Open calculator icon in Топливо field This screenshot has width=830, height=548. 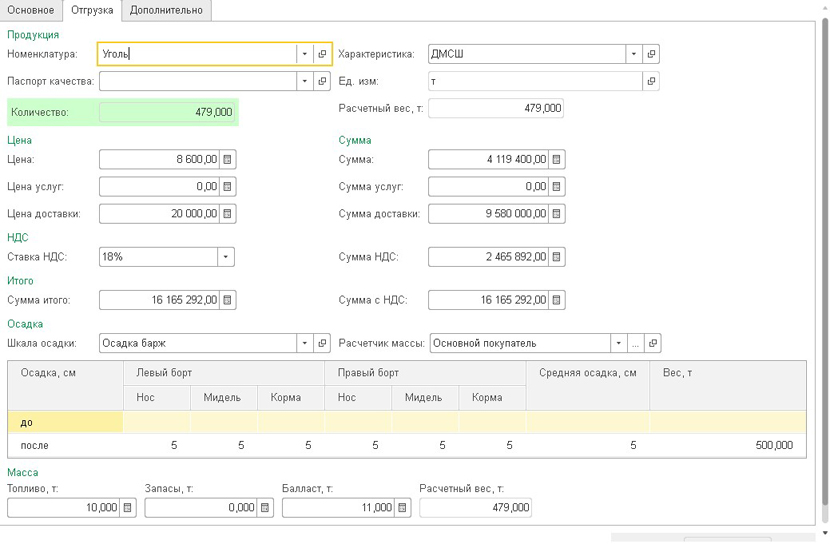128,508
